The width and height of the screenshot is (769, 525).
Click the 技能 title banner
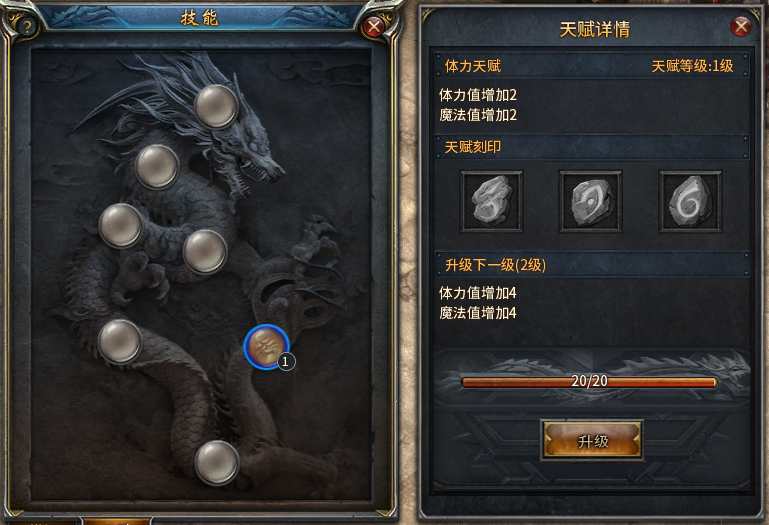coord(200,18)
